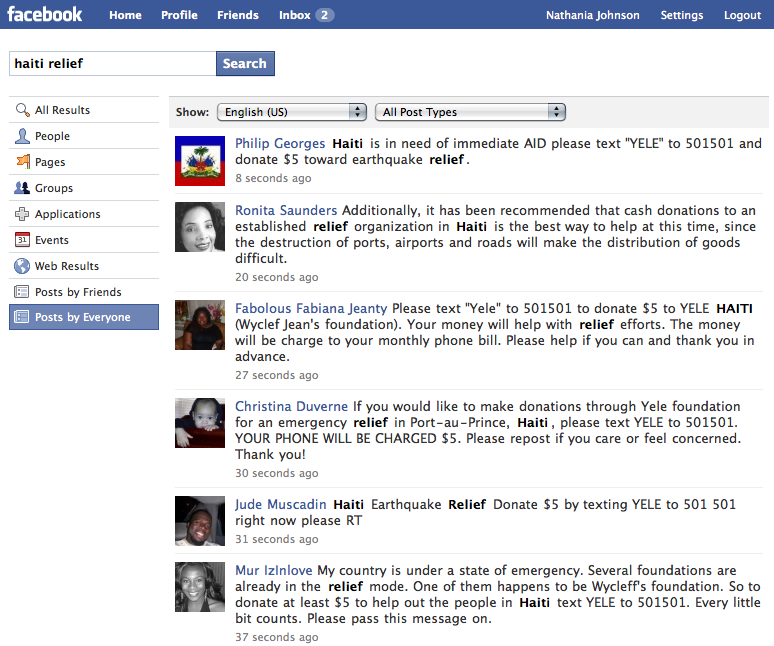Click Jude Muscadin's profile photo
Image resolution: width=774 pixels, height=646 pixels.
point(200,521)
